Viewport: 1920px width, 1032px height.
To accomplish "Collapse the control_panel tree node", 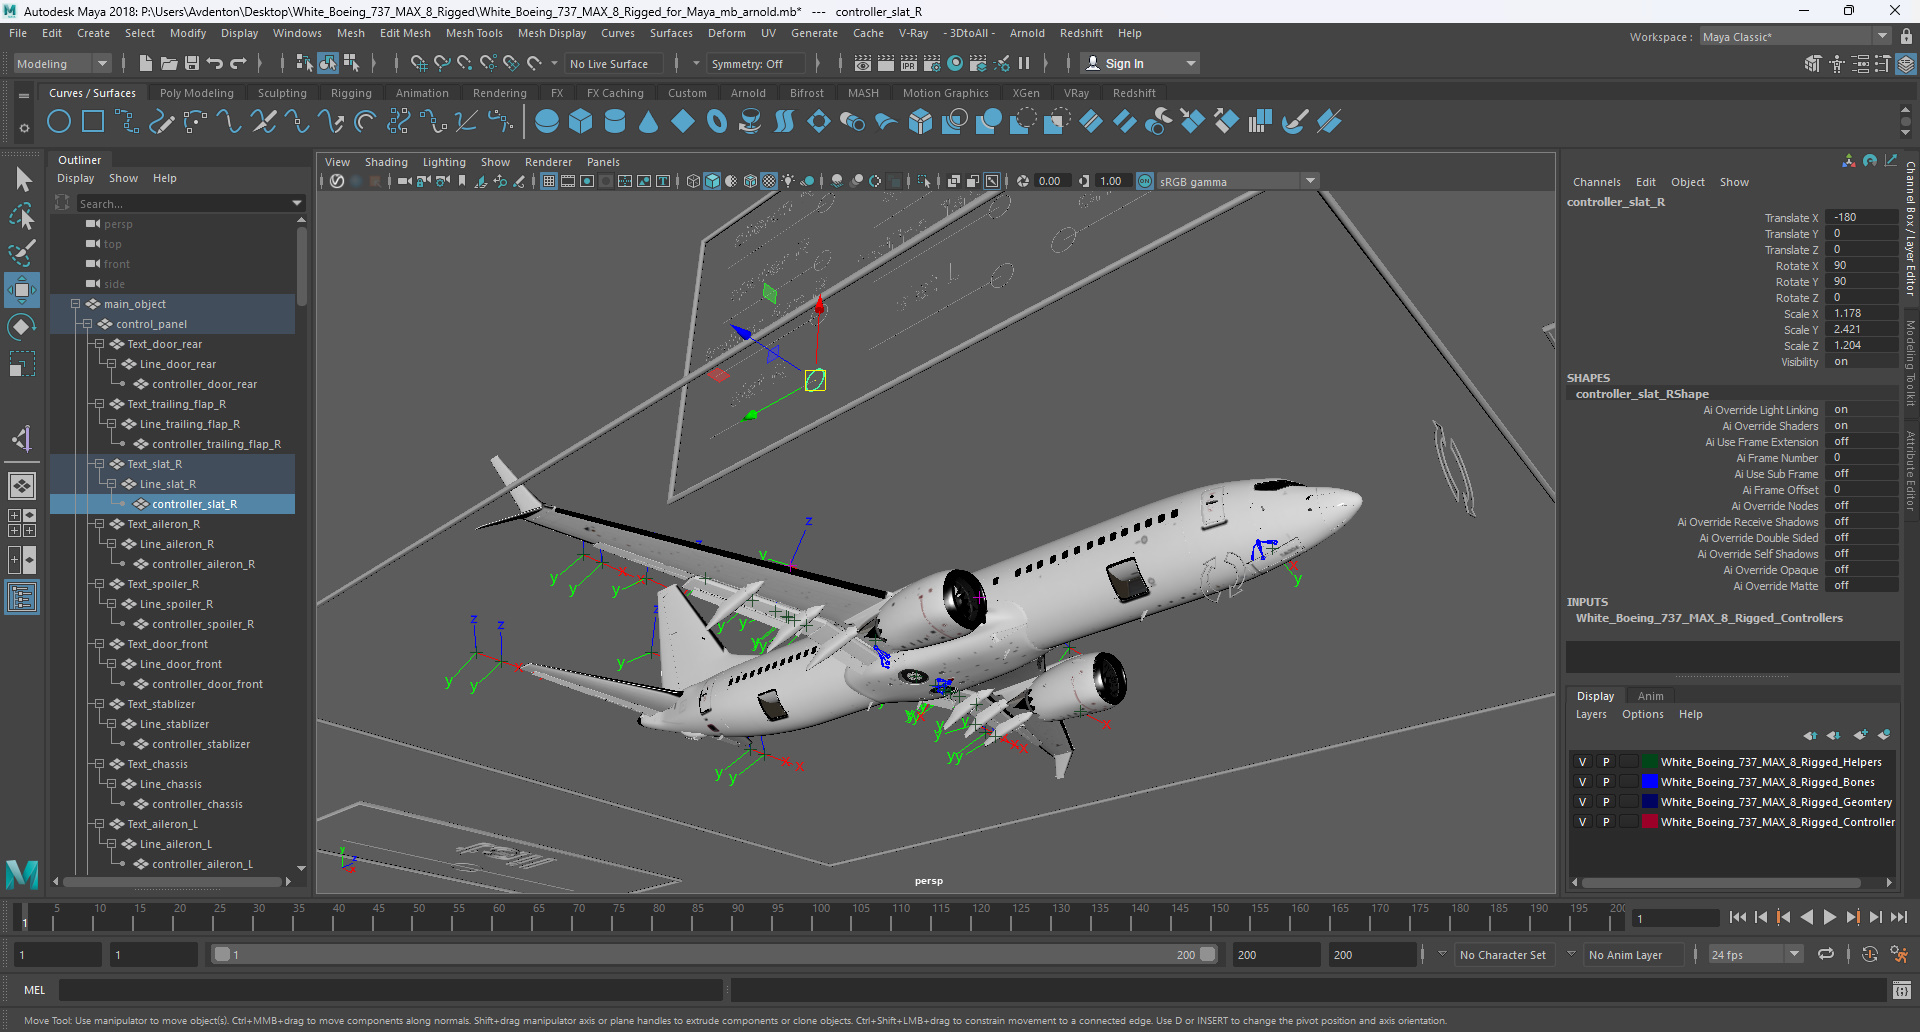I will (87, 324).
